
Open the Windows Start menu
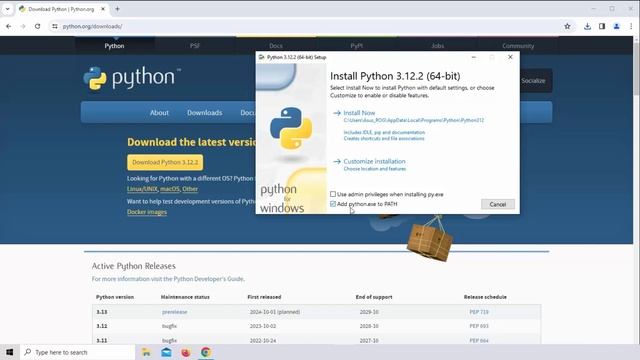tap(9, 352)
